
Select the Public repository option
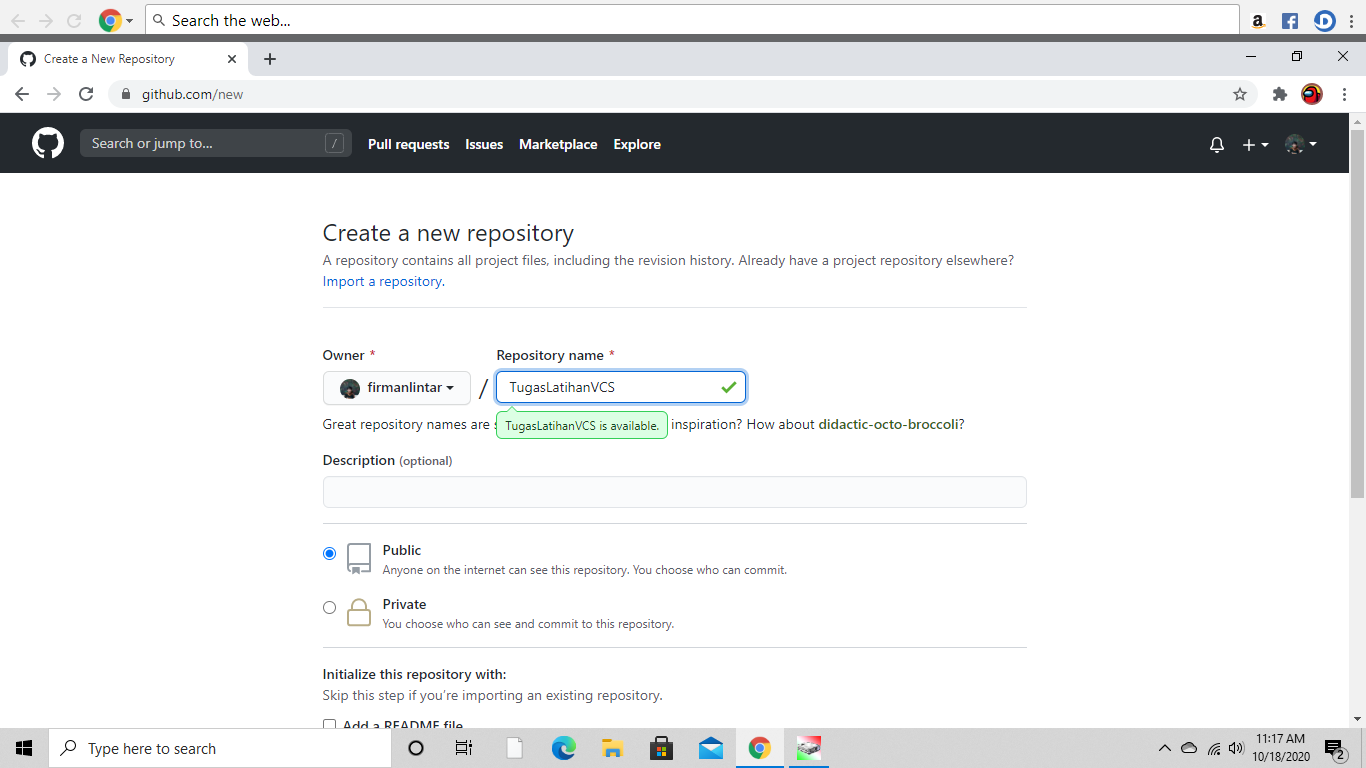coord(329,552)
